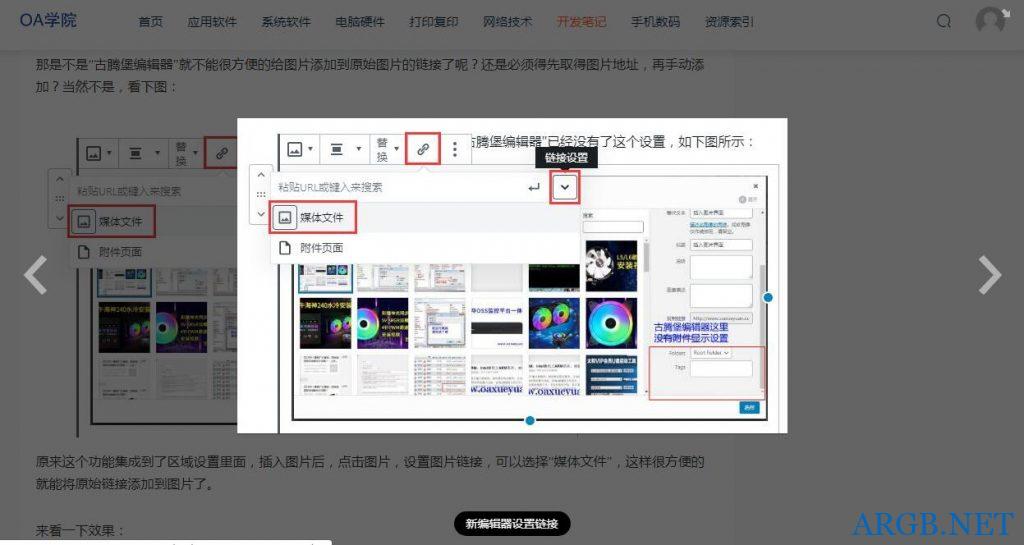The height and width of the screenshot is (545, 1024).
Task: Open the 资源索引 menu item
Action: 729,22
